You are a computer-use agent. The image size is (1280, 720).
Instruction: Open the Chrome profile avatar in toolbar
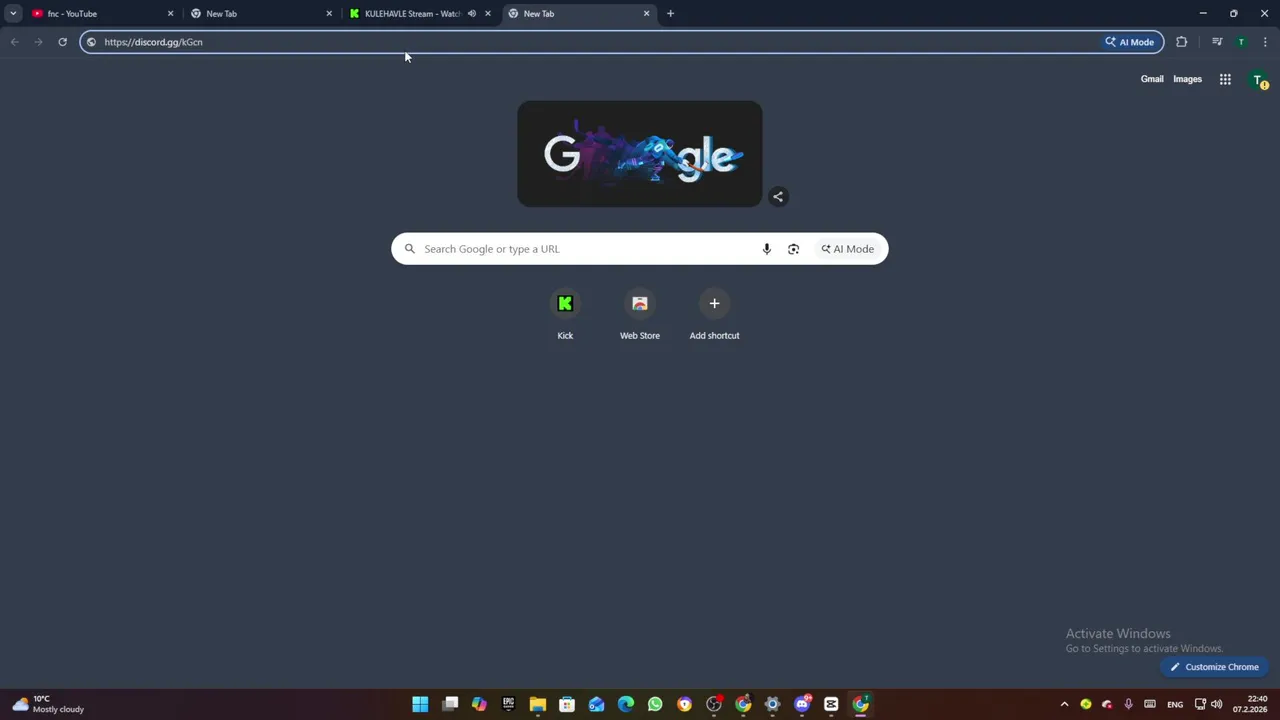click(1241, 42)
